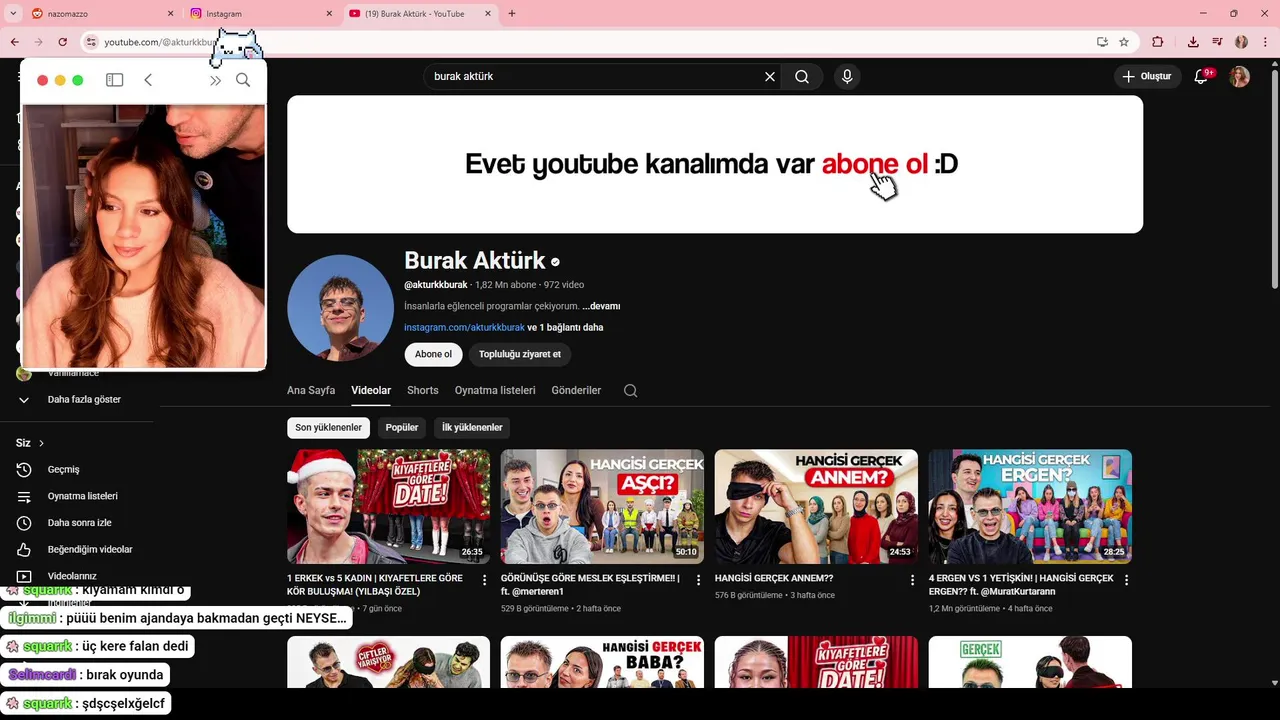Open the HANGİSİ GERÇEK ERGEN thumbnail
This screenshot has height=720, width=1280.
click(x=1030, y=507)
